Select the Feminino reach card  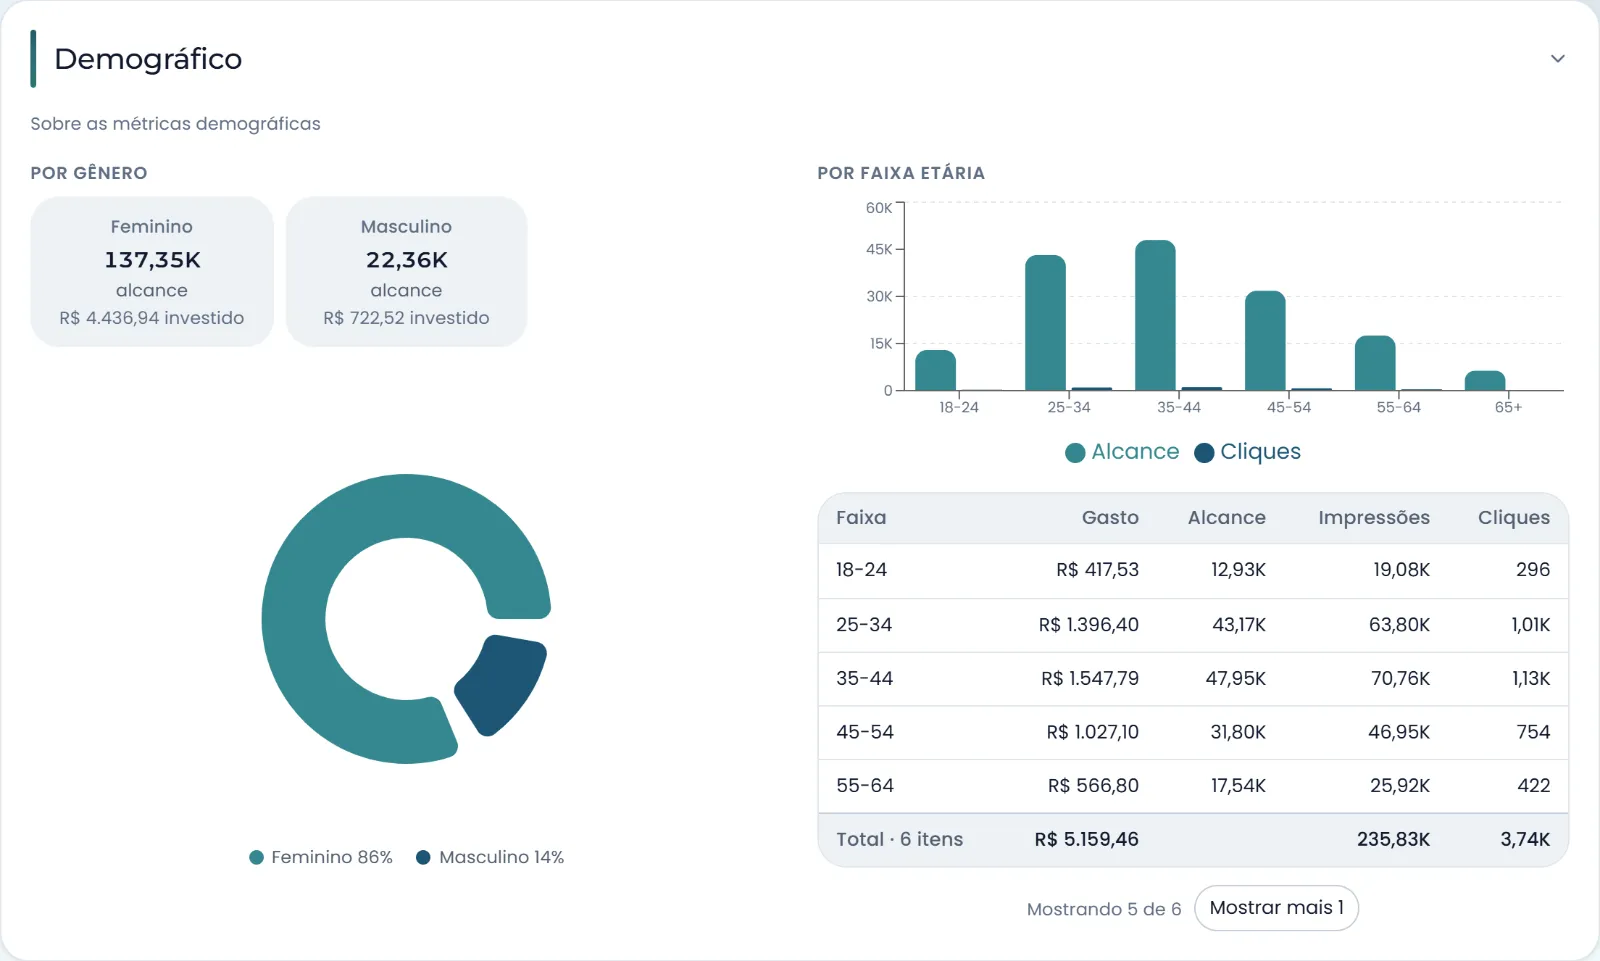[152, 272]
